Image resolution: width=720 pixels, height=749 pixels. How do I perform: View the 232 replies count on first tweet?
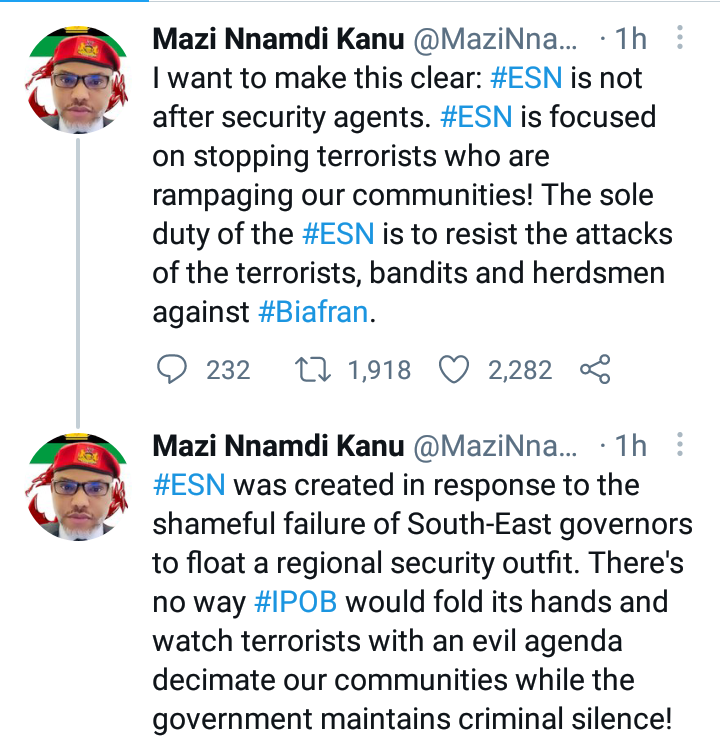click(x=228, y=370)
